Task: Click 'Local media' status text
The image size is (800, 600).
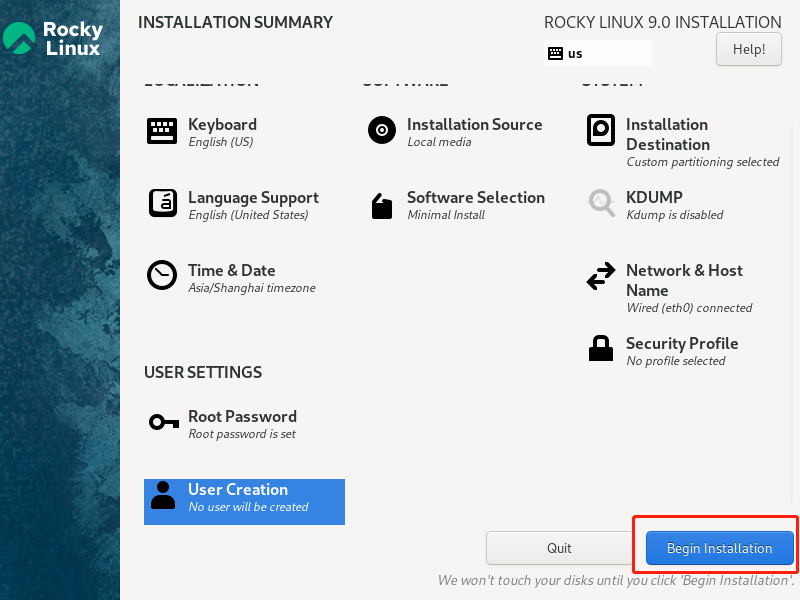Action: pyautogui.click(x=439, y=142)
